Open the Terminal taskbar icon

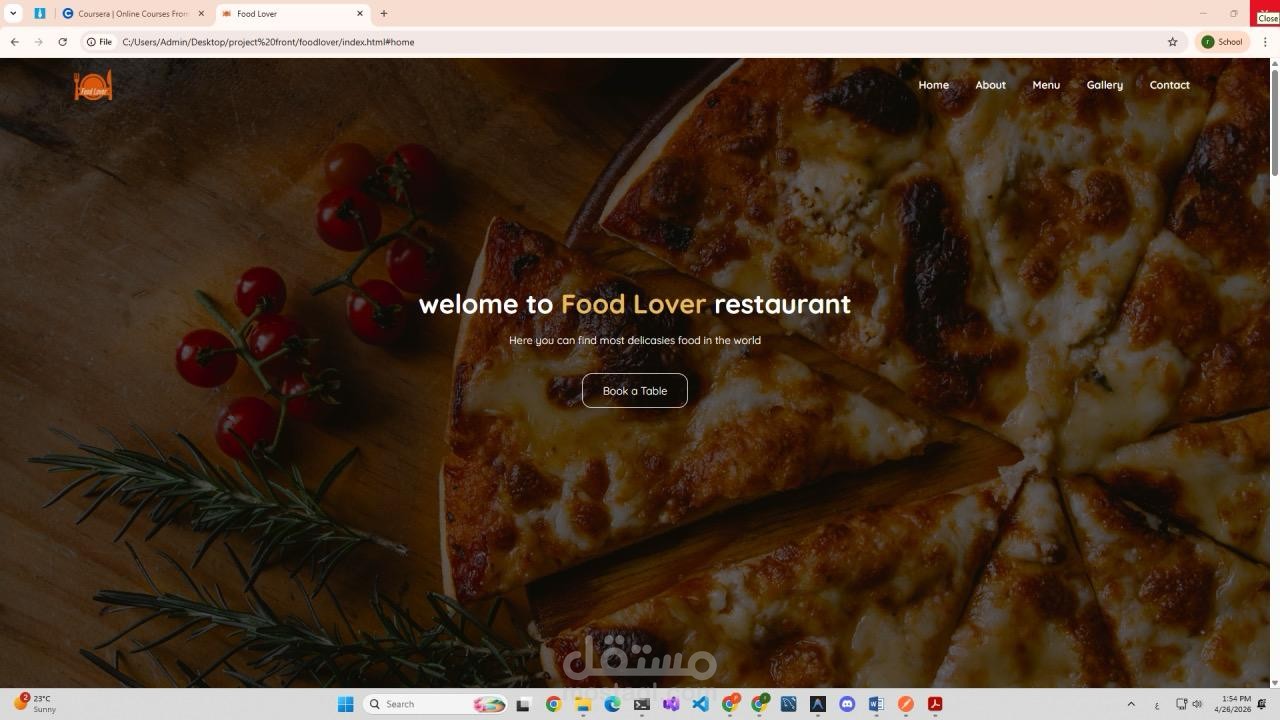[642, 704]
